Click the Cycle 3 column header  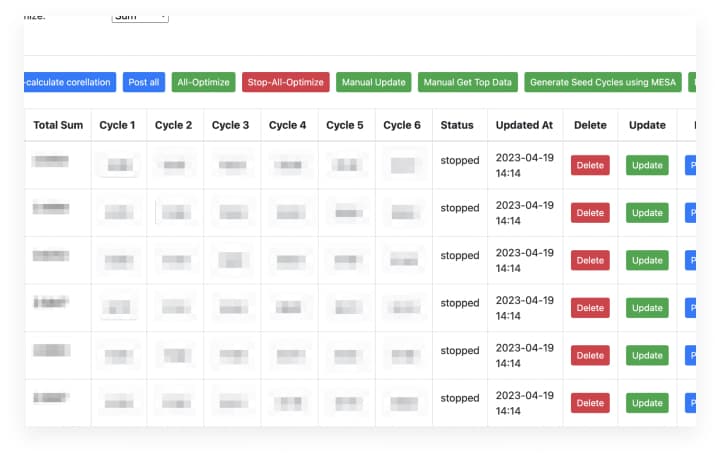tap(231, 125)
